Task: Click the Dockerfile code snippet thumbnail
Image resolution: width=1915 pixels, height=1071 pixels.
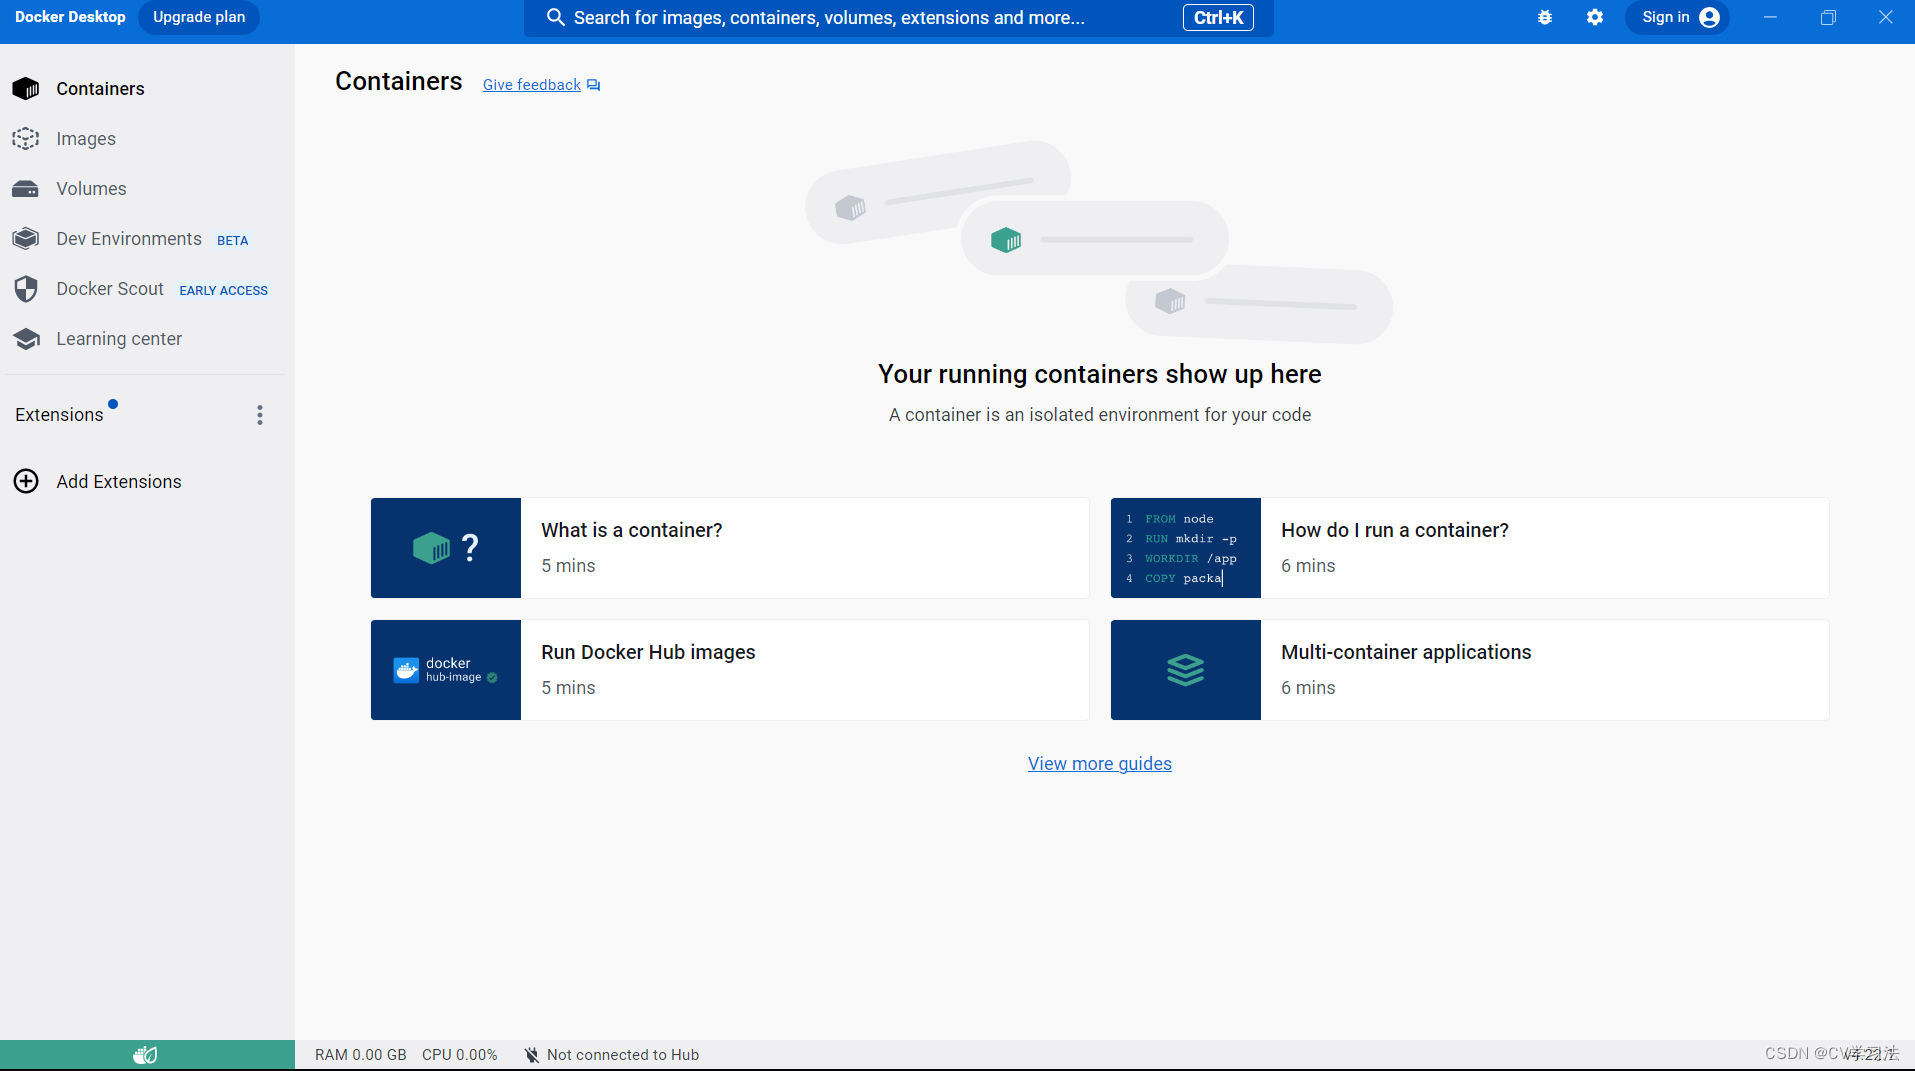Action: click(1186, 548)
